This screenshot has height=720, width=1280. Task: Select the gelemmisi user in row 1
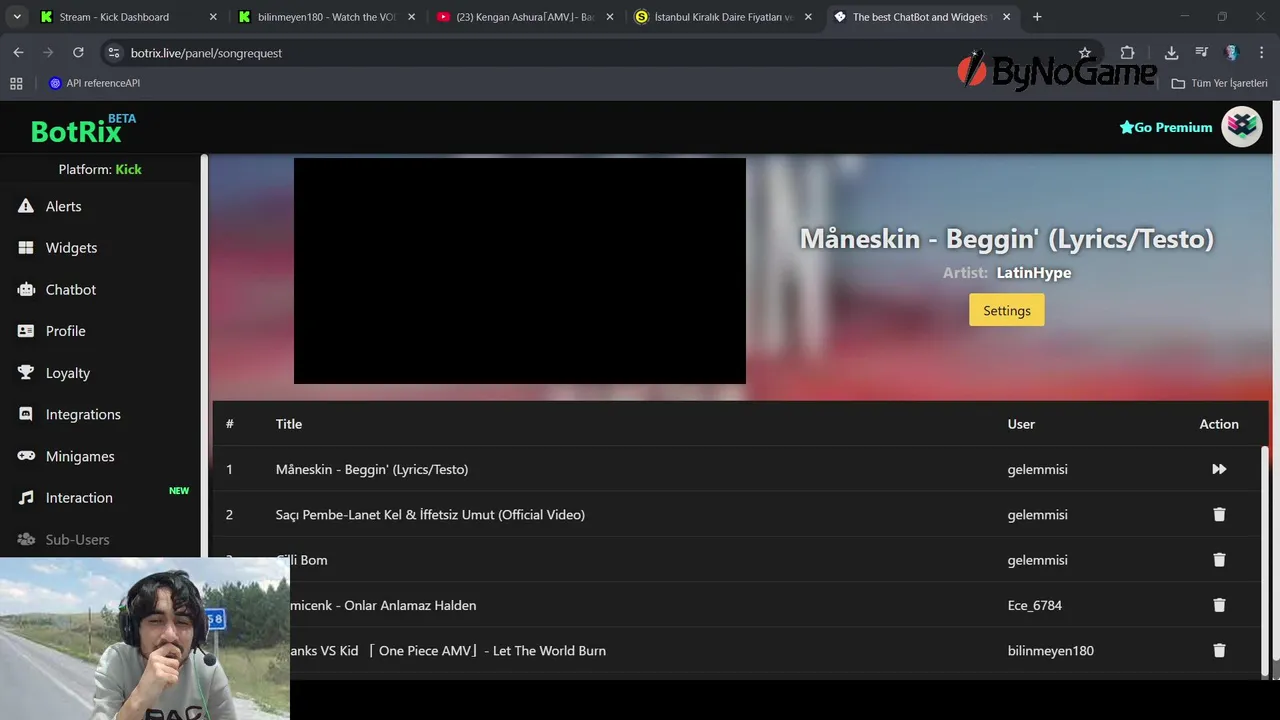point(1037,469)
